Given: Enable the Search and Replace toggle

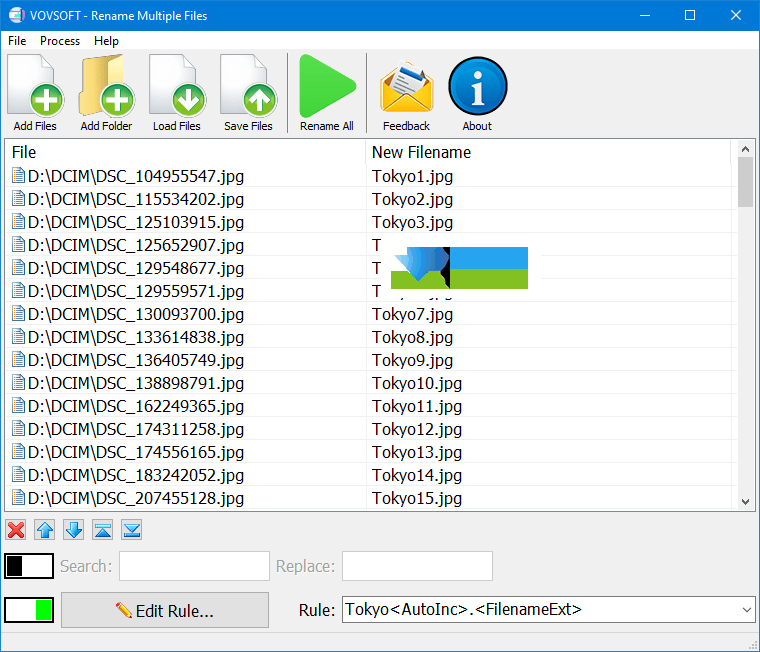Looking at the screenshot, I should tap(29, 566).
